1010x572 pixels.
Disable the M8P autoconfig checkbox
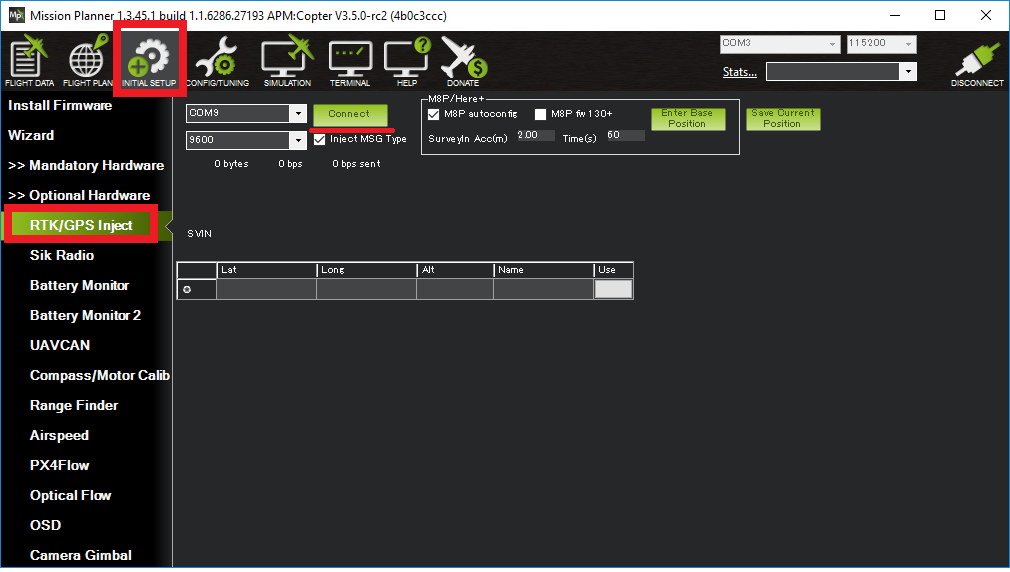tap(434, 114)
